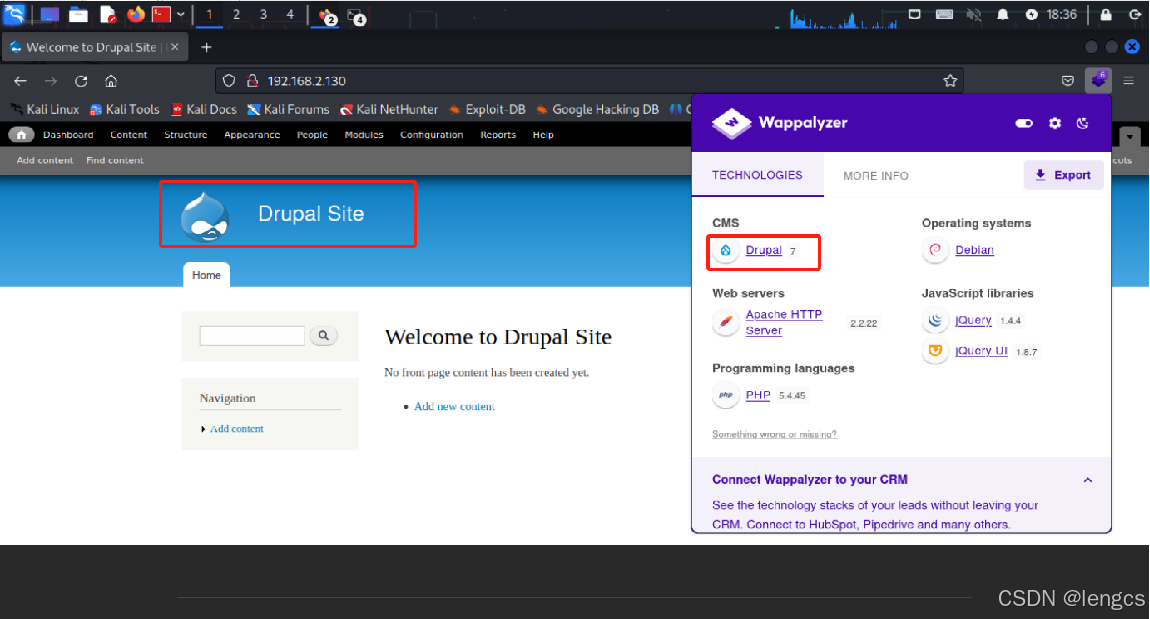Reload the current page
1150x619 pixels.
81,81
